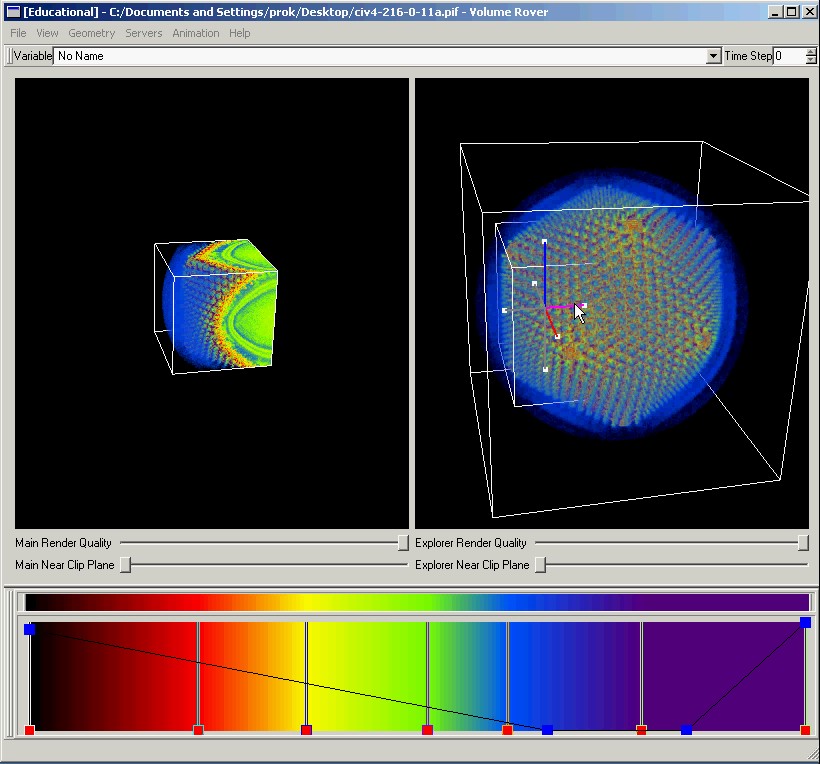Select the top-right blue opacity node
Image resolution: width=820 pixels, height=764 pixels.
(x=805, y=622)
